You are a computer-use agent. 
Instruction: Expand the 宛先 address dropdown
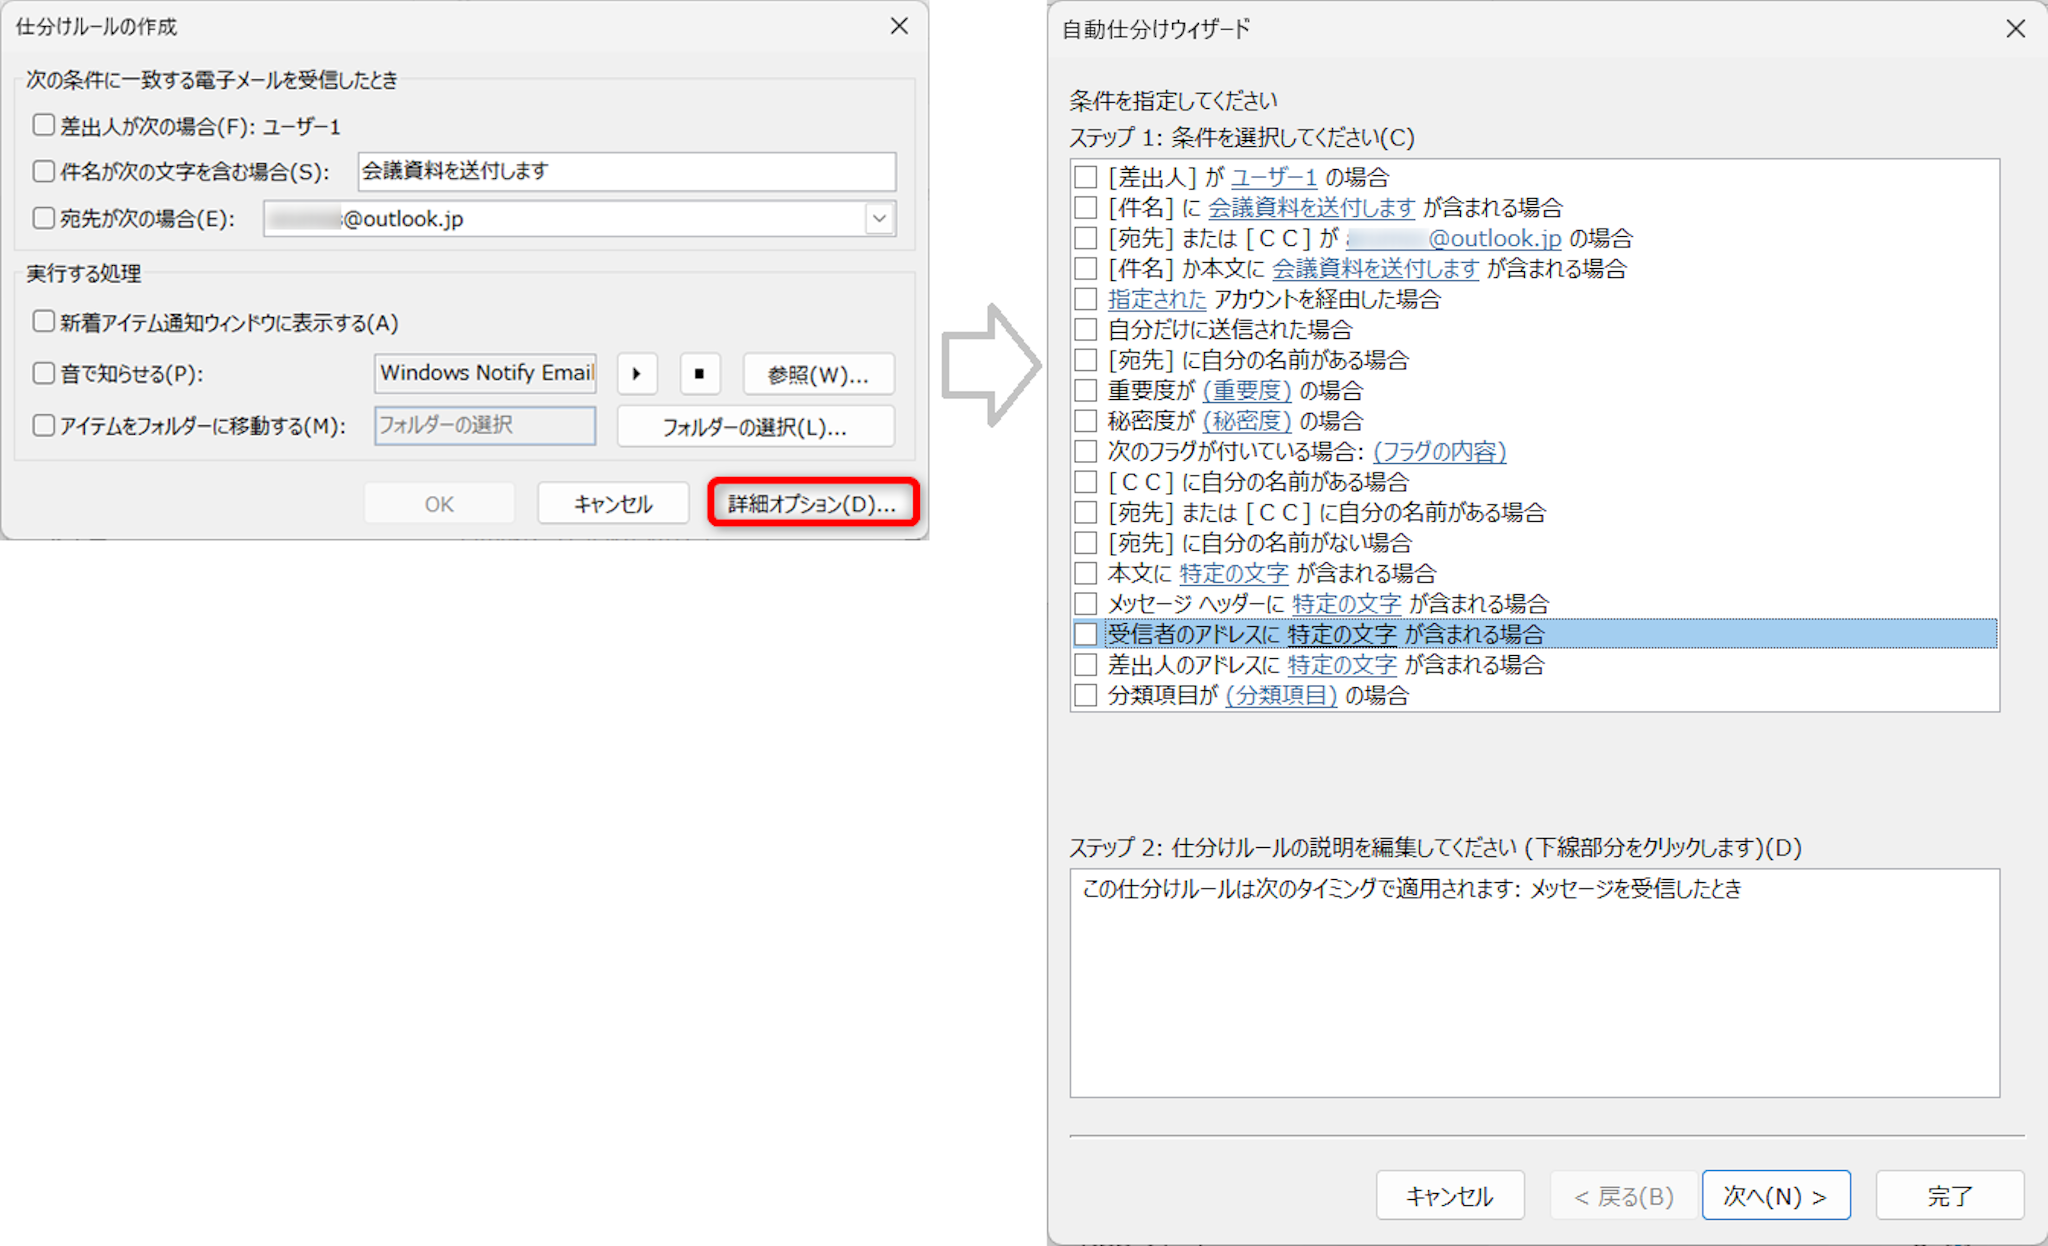coord(879,218)
